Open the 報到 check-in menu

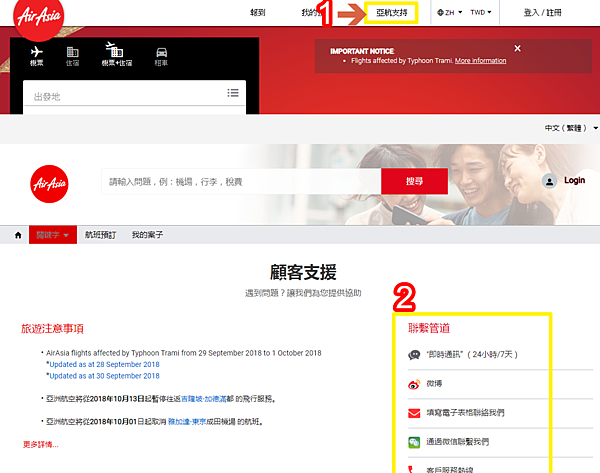[x=258, y=13]
